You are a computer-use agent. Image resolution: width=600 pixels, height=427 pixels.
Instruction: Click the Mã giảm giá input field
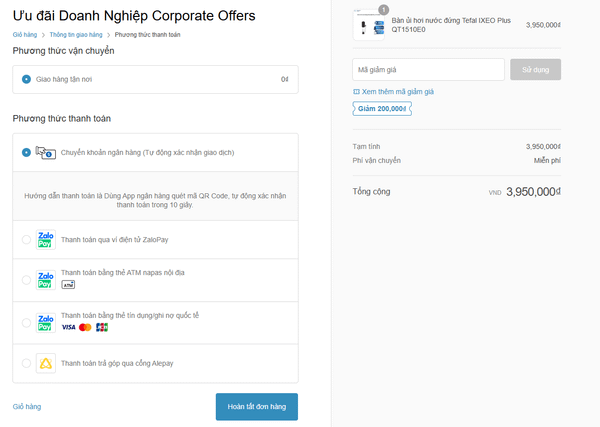tap(428, 69)
